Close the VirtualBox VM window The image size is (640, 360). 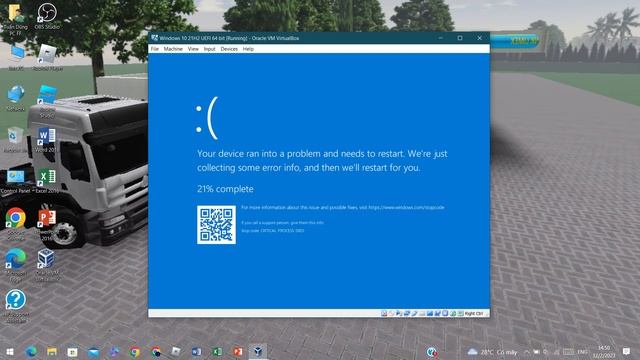[x=480, y=38]
